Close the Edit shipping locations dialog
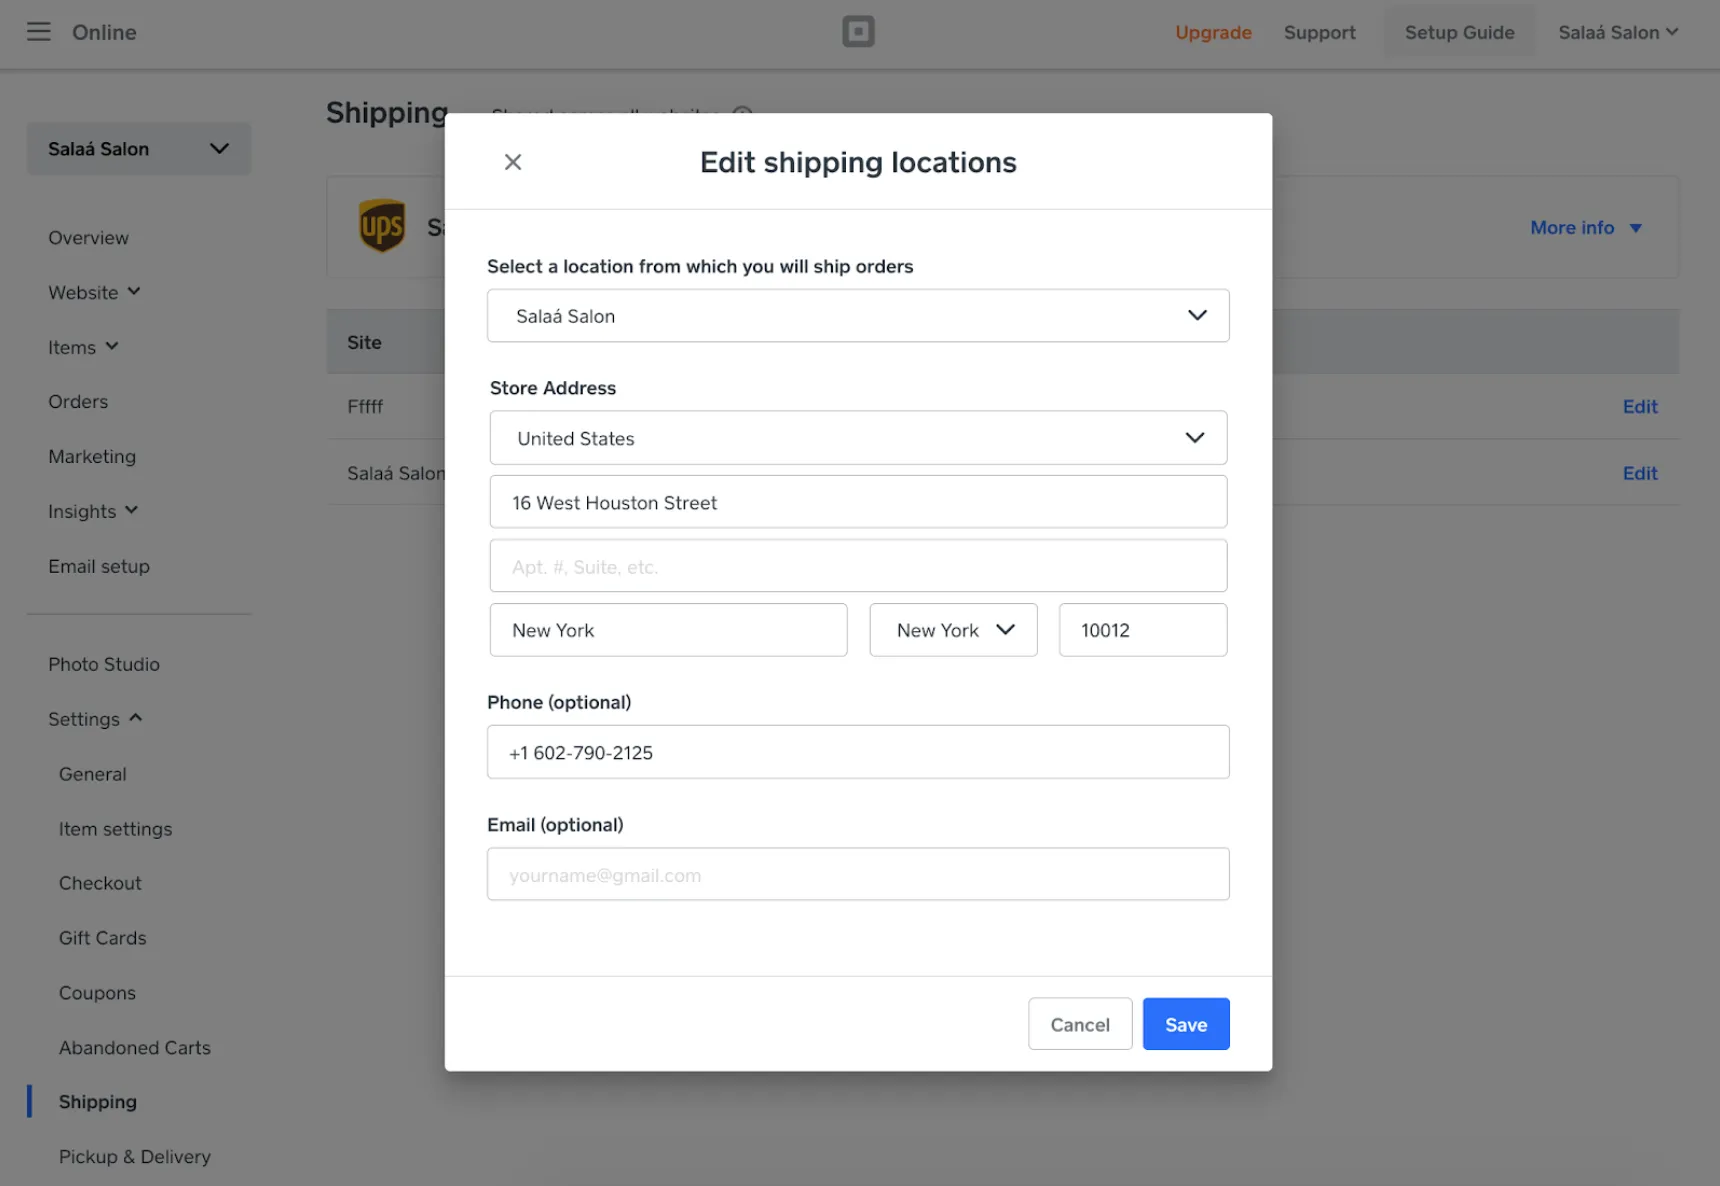This screenshot has height=1186, width=1720. tap(513, 161)
